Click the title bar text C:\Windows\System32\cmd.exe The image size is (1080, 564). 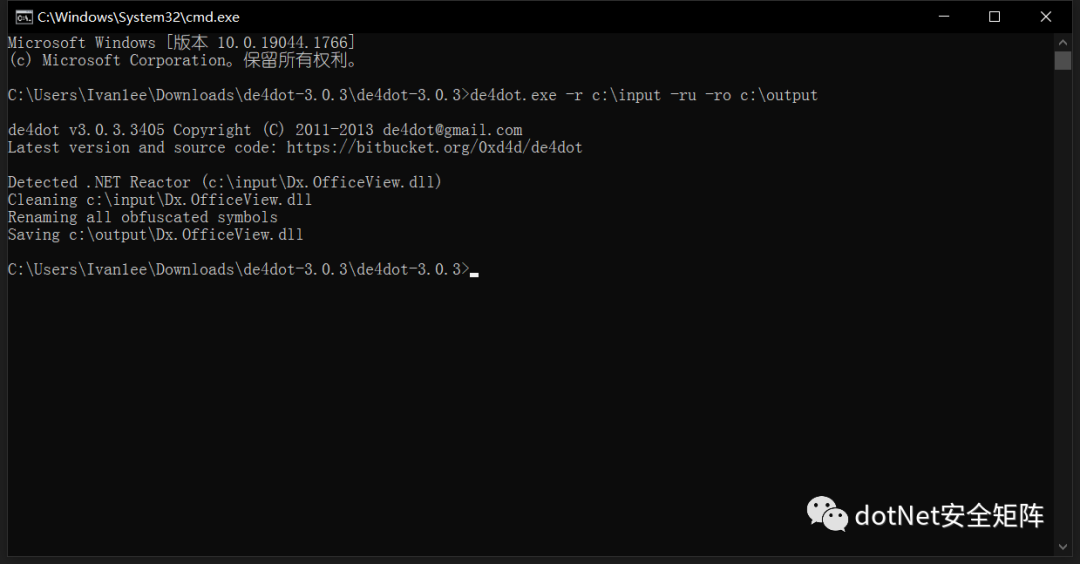pyautogui.click(x=138, y=17)
